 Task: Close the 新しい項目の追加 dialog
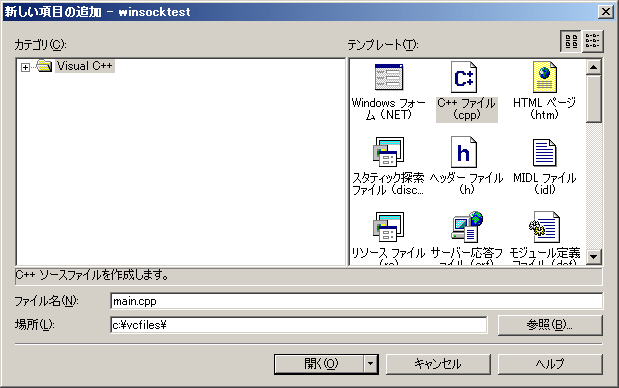606,12
